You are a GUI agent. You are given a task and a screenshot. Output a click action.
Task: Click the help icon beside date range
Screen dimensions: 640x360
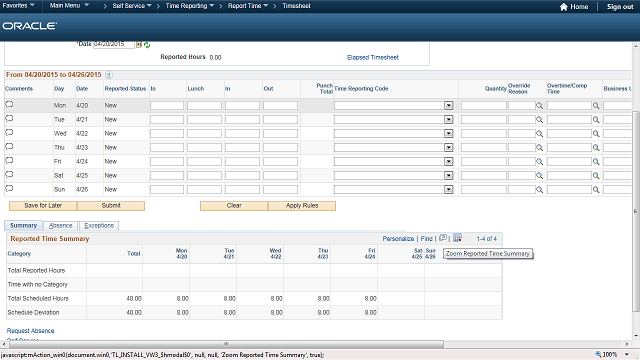click(x=109, y=75)
